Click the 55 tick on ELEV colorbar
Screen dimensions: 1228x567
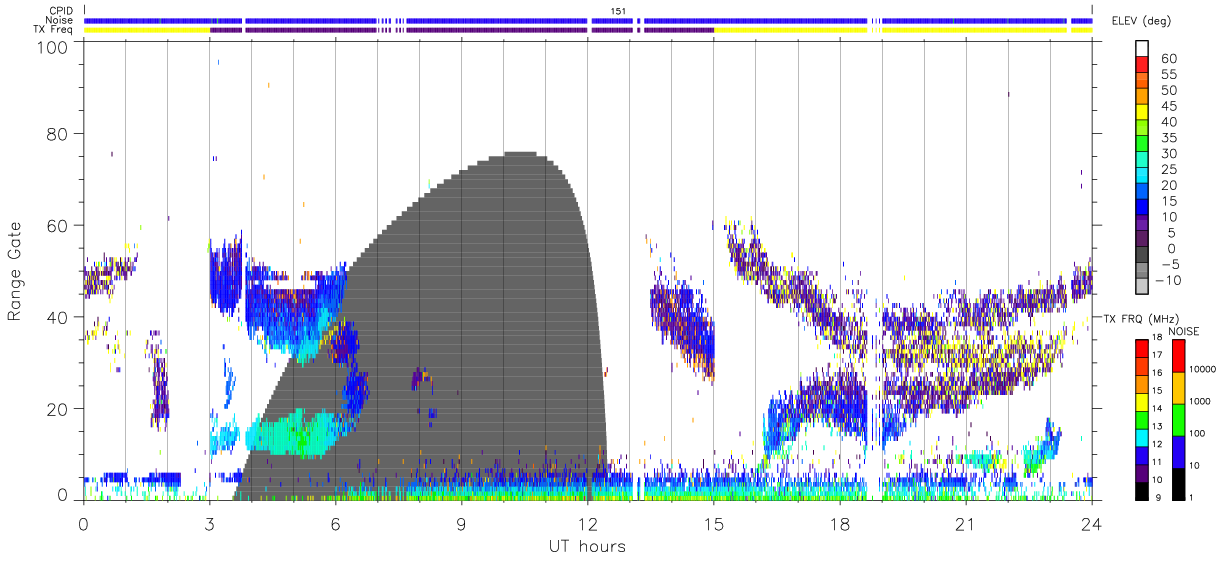tap(1168, 75)
